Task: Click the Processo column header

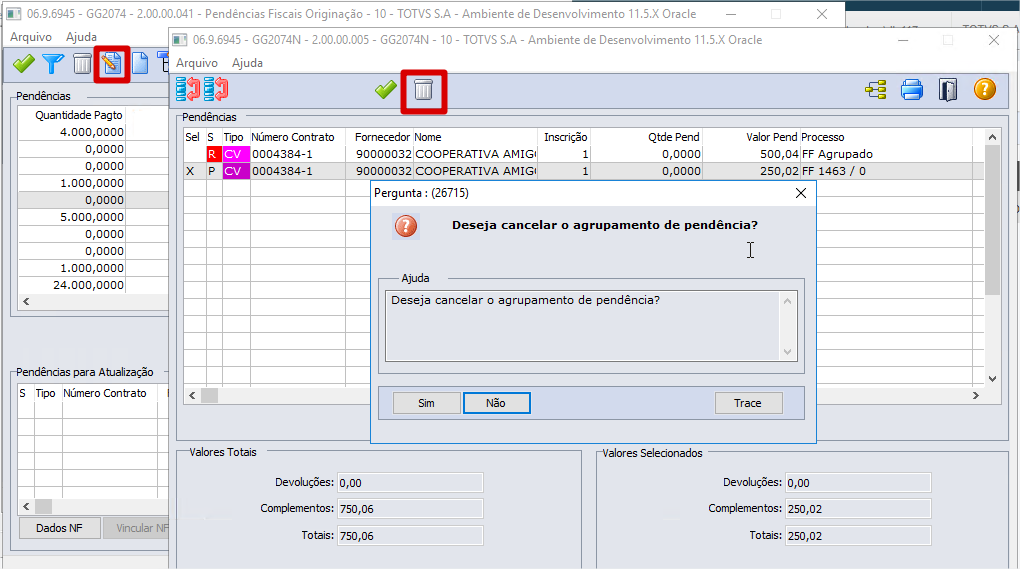Action: 823,137
